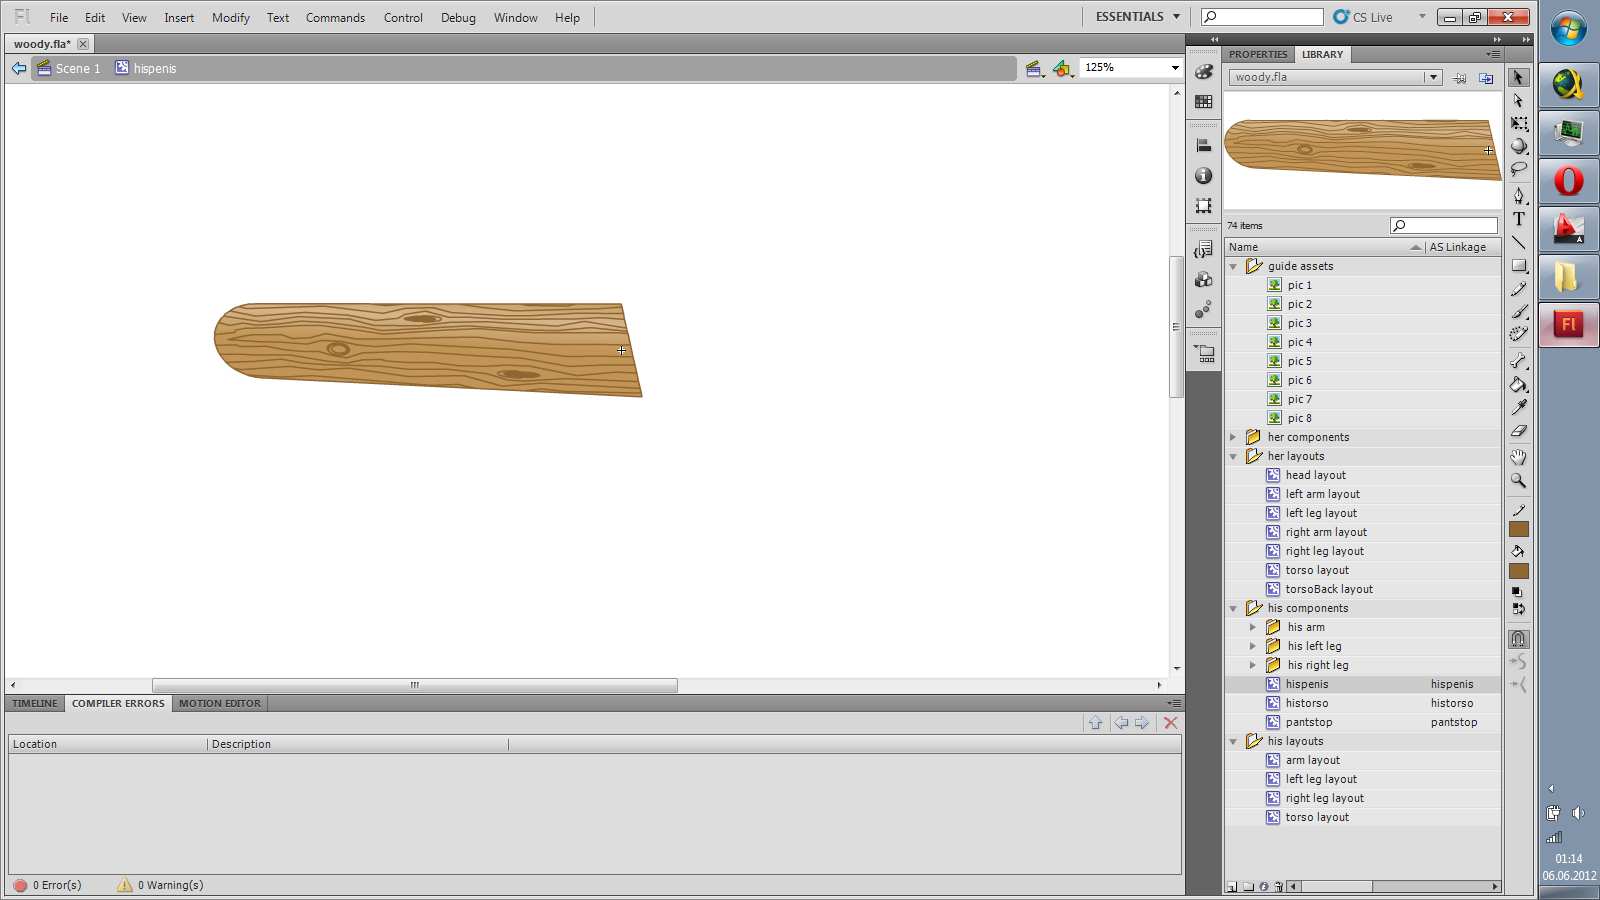The image size is (1600, 900).
Task: Toggle the Name column sort order
Action: [1415, 247]
